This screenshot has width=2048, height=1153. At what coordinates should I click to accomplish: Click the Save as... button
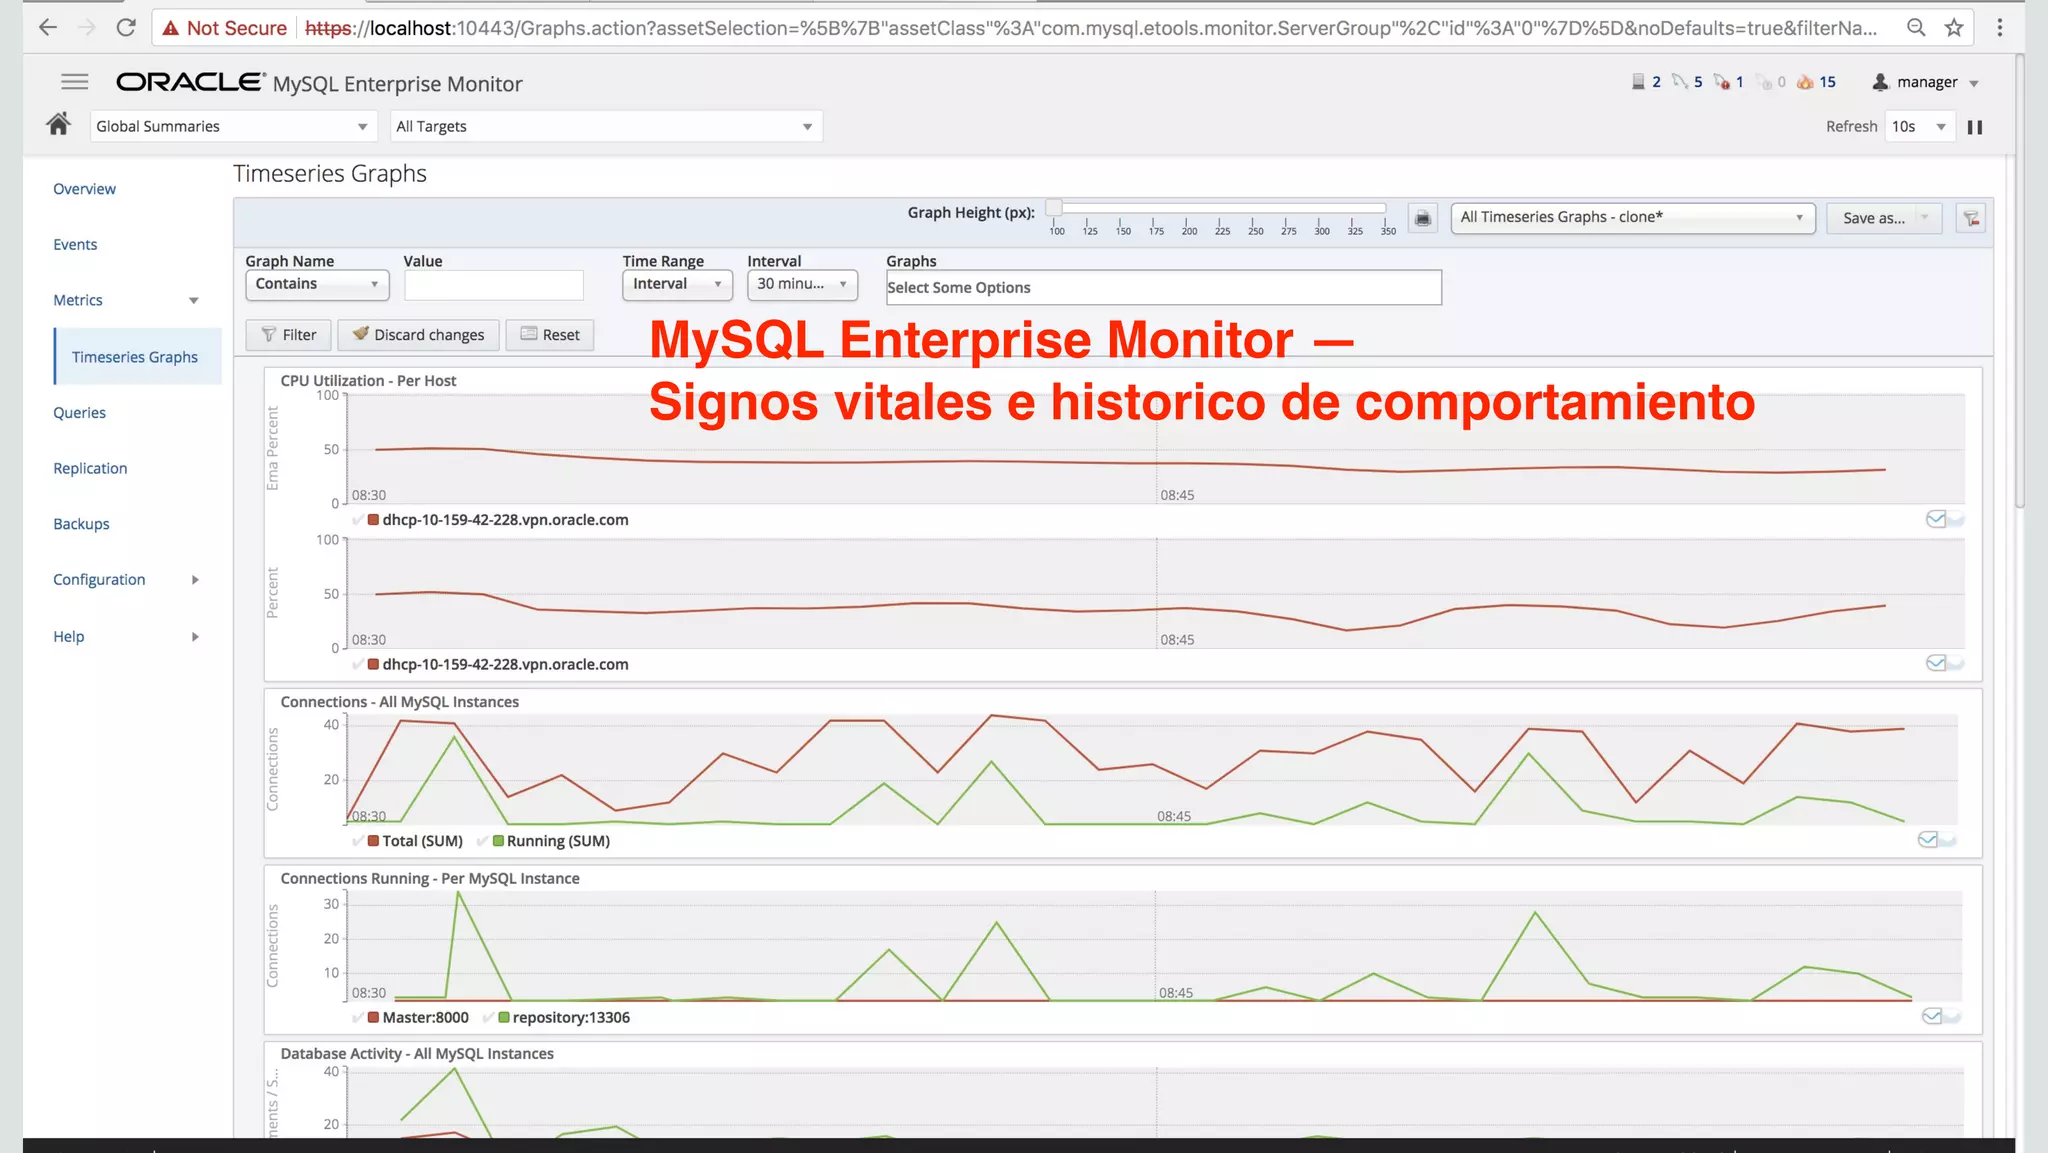tap(1873, 217)
